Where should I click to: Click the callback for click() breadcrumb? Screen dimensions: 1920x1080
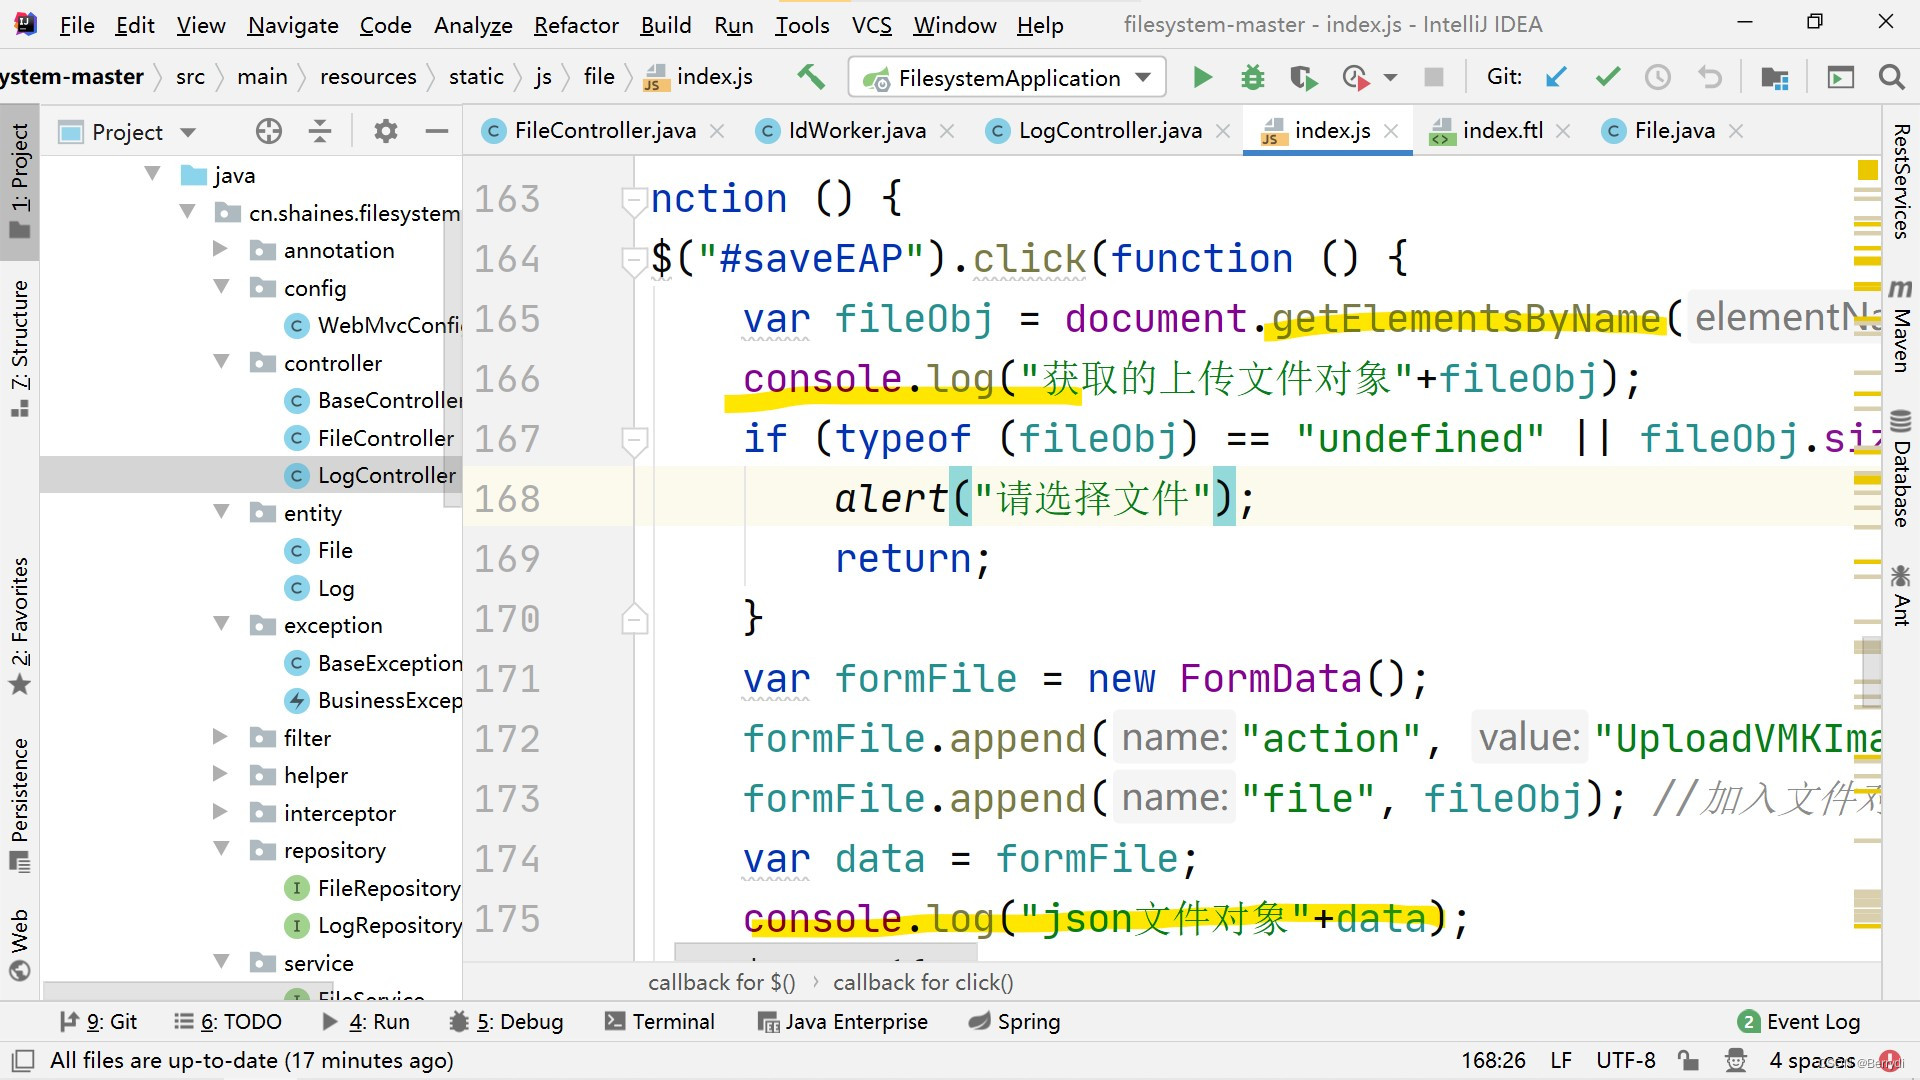[x=922, y=982]
